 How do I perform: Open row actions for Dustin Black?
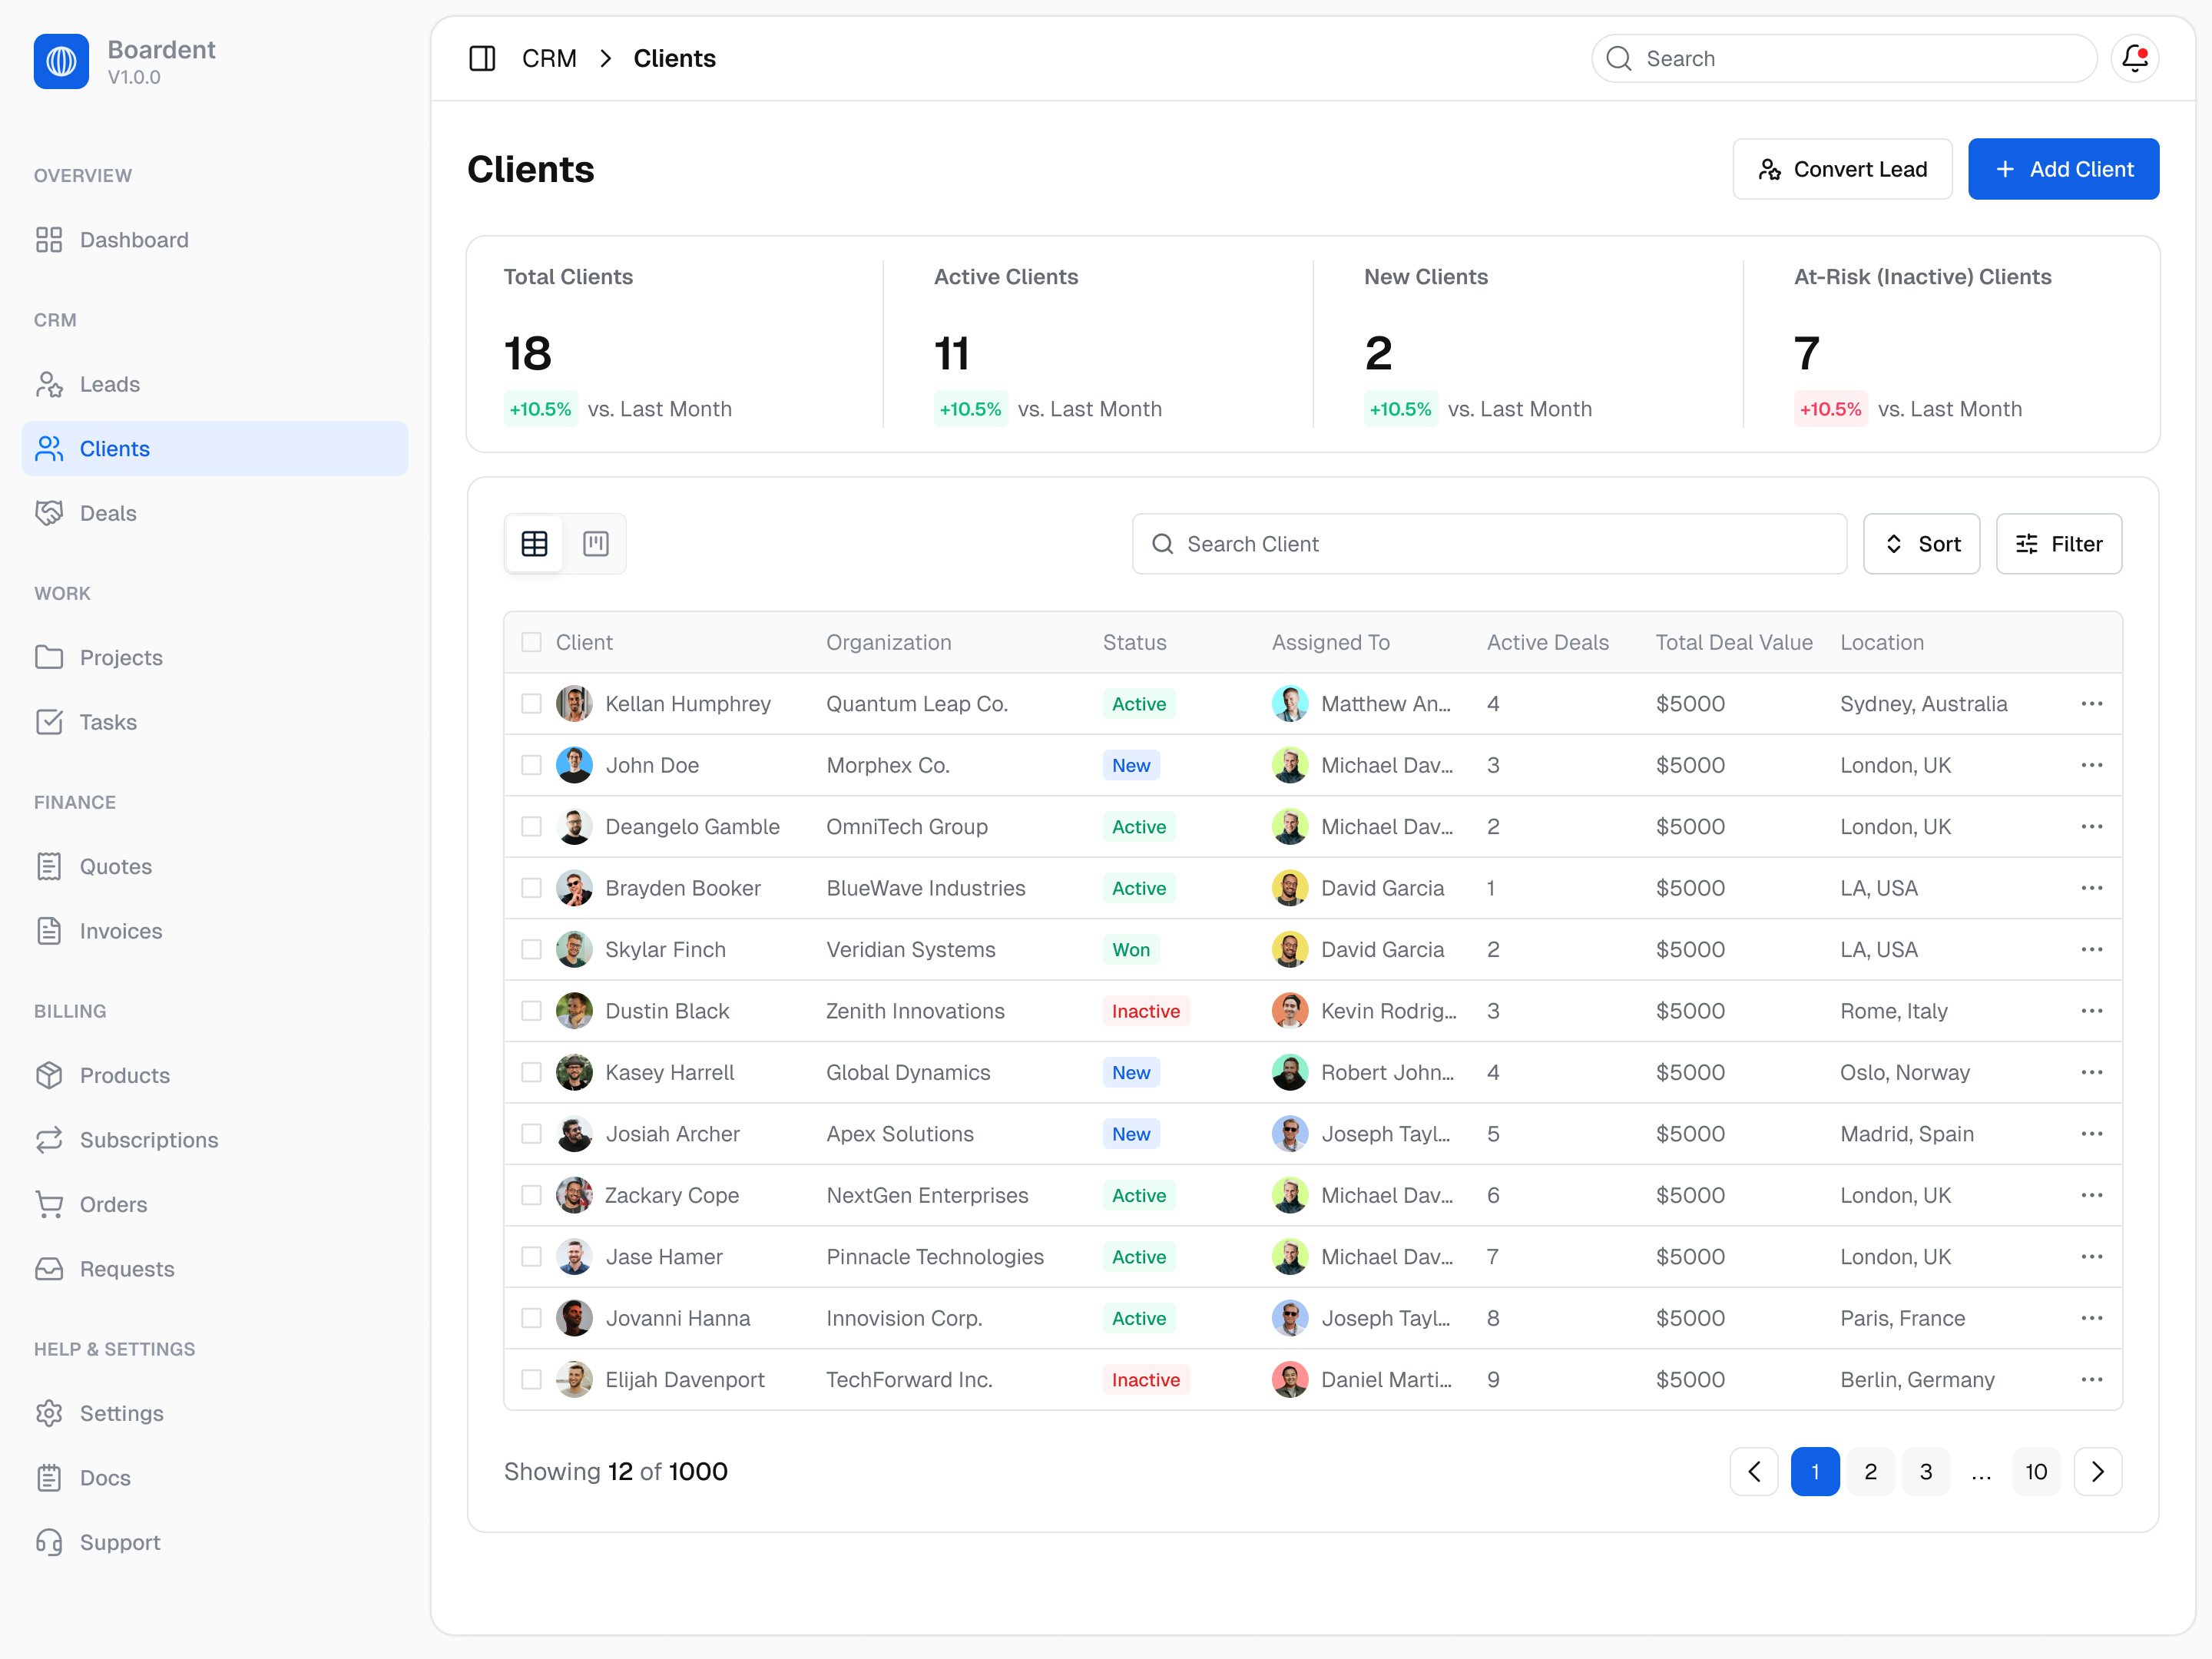click(2092, 1011)
